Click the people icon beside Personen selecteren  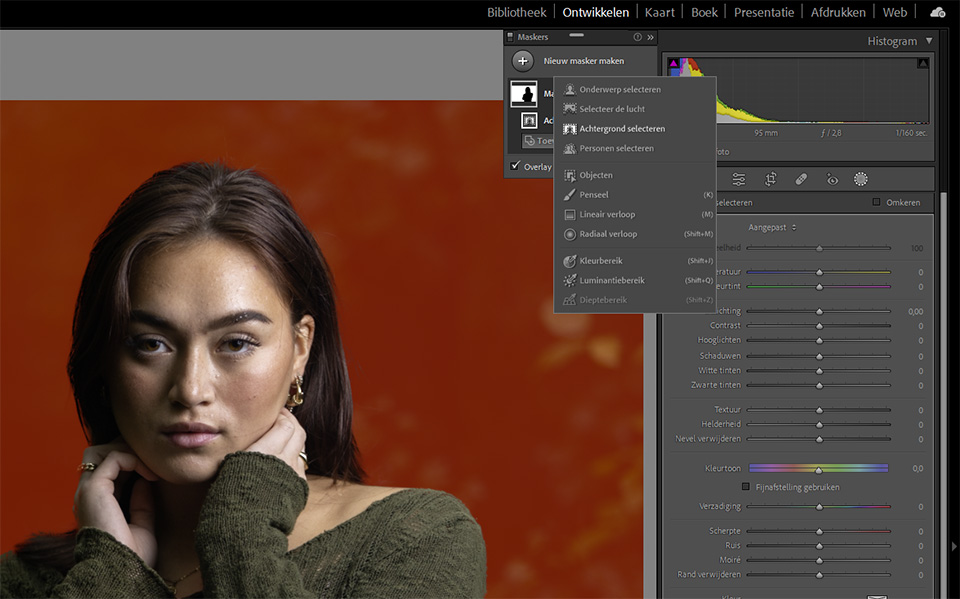pyautogui.click(x=569, y=148)
